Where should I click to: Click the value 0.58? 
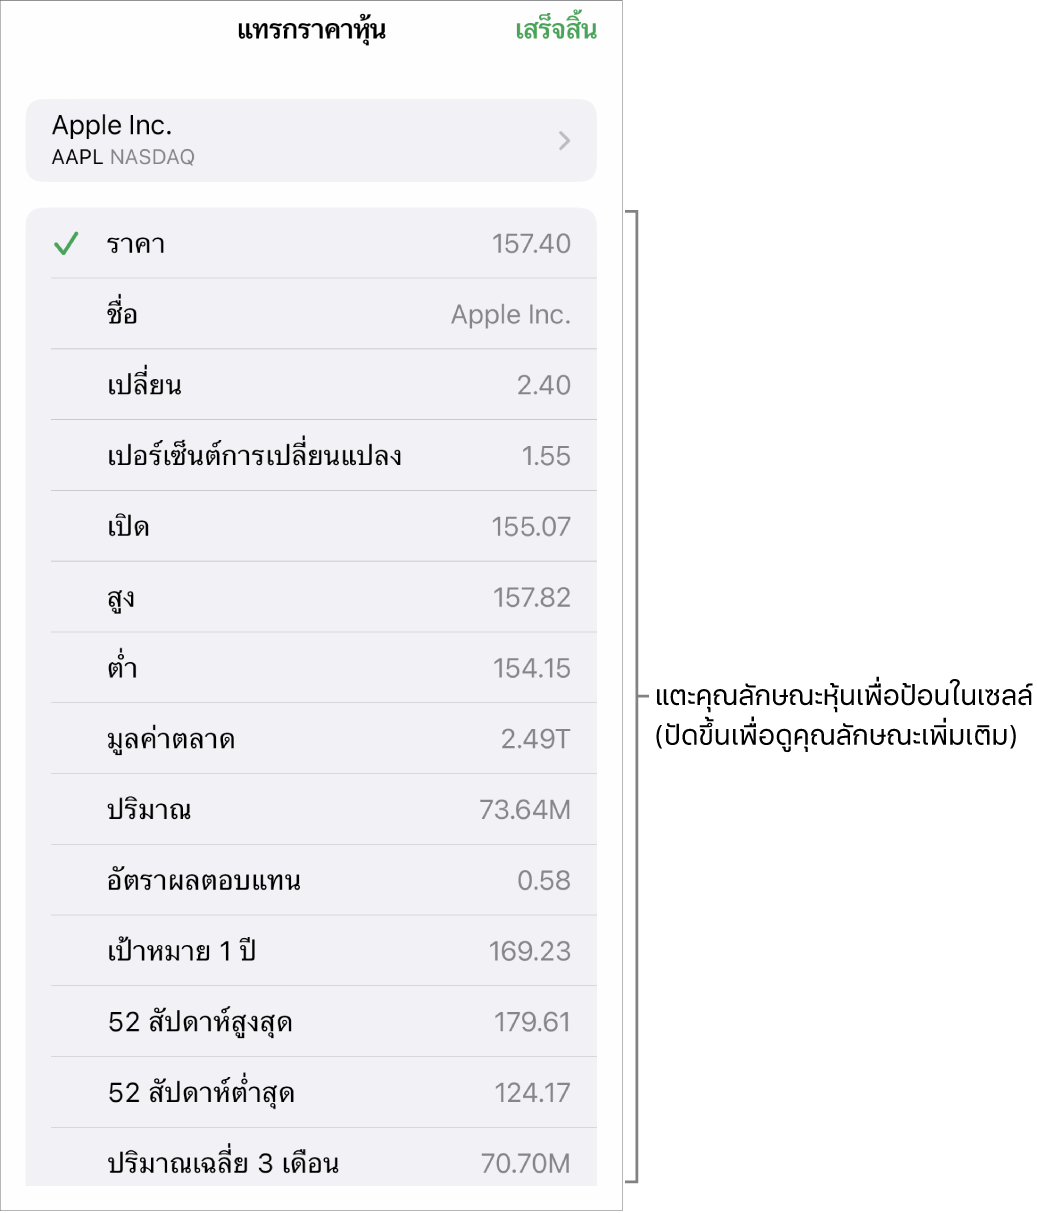(545, 881)
